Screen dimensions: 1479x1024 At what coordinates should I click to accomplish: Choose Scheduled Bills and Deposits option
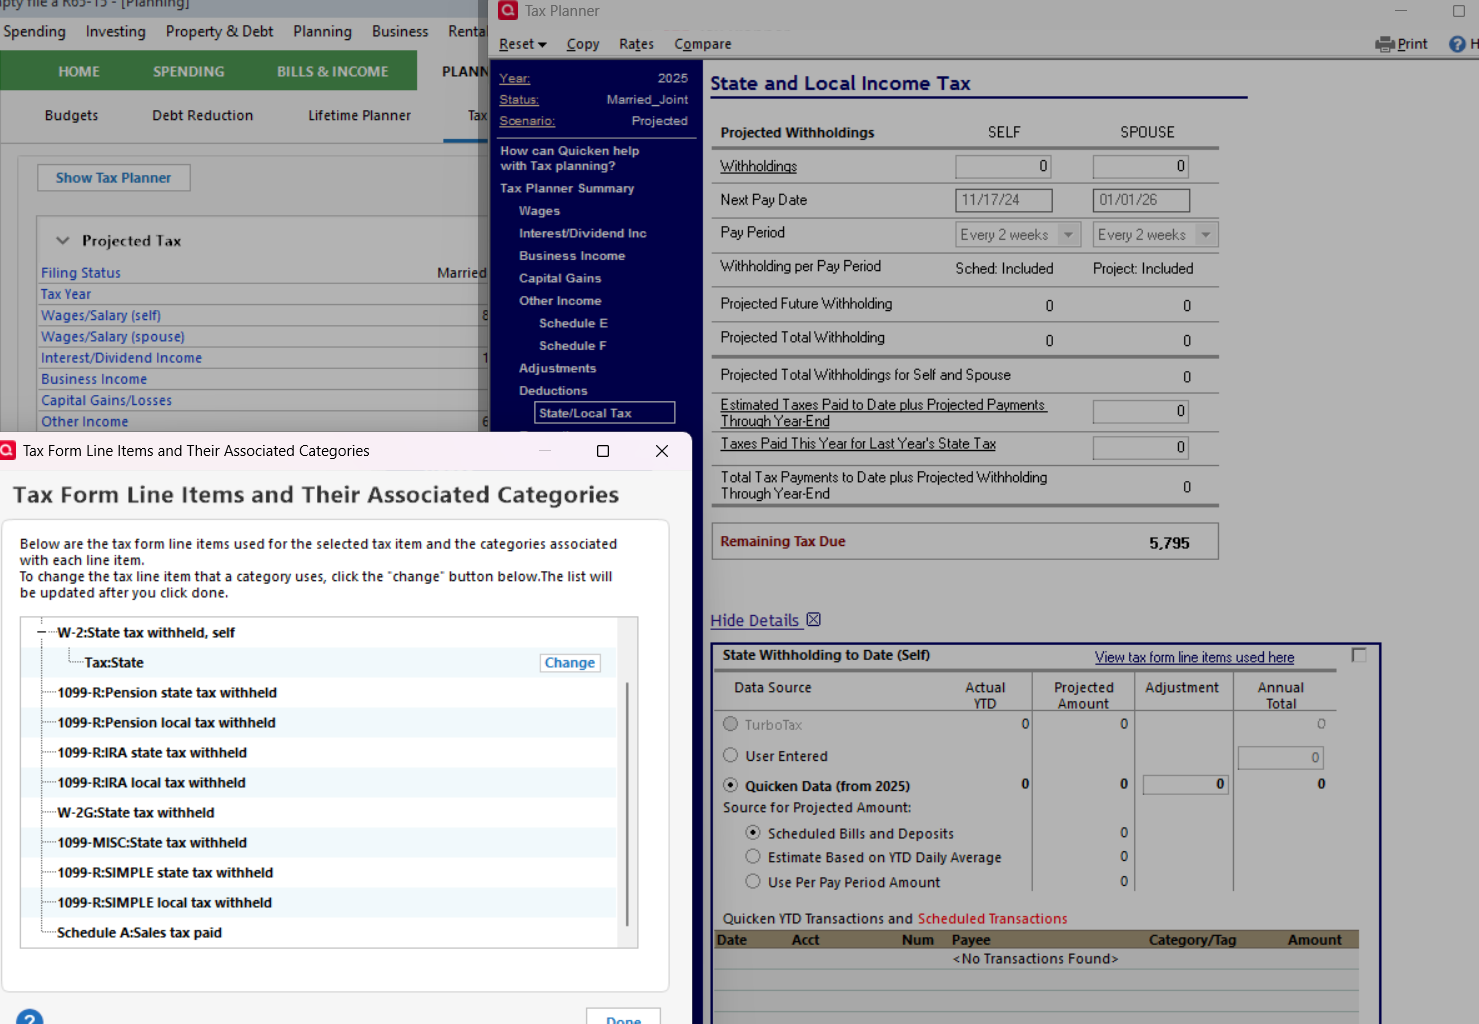coord(753,833)
